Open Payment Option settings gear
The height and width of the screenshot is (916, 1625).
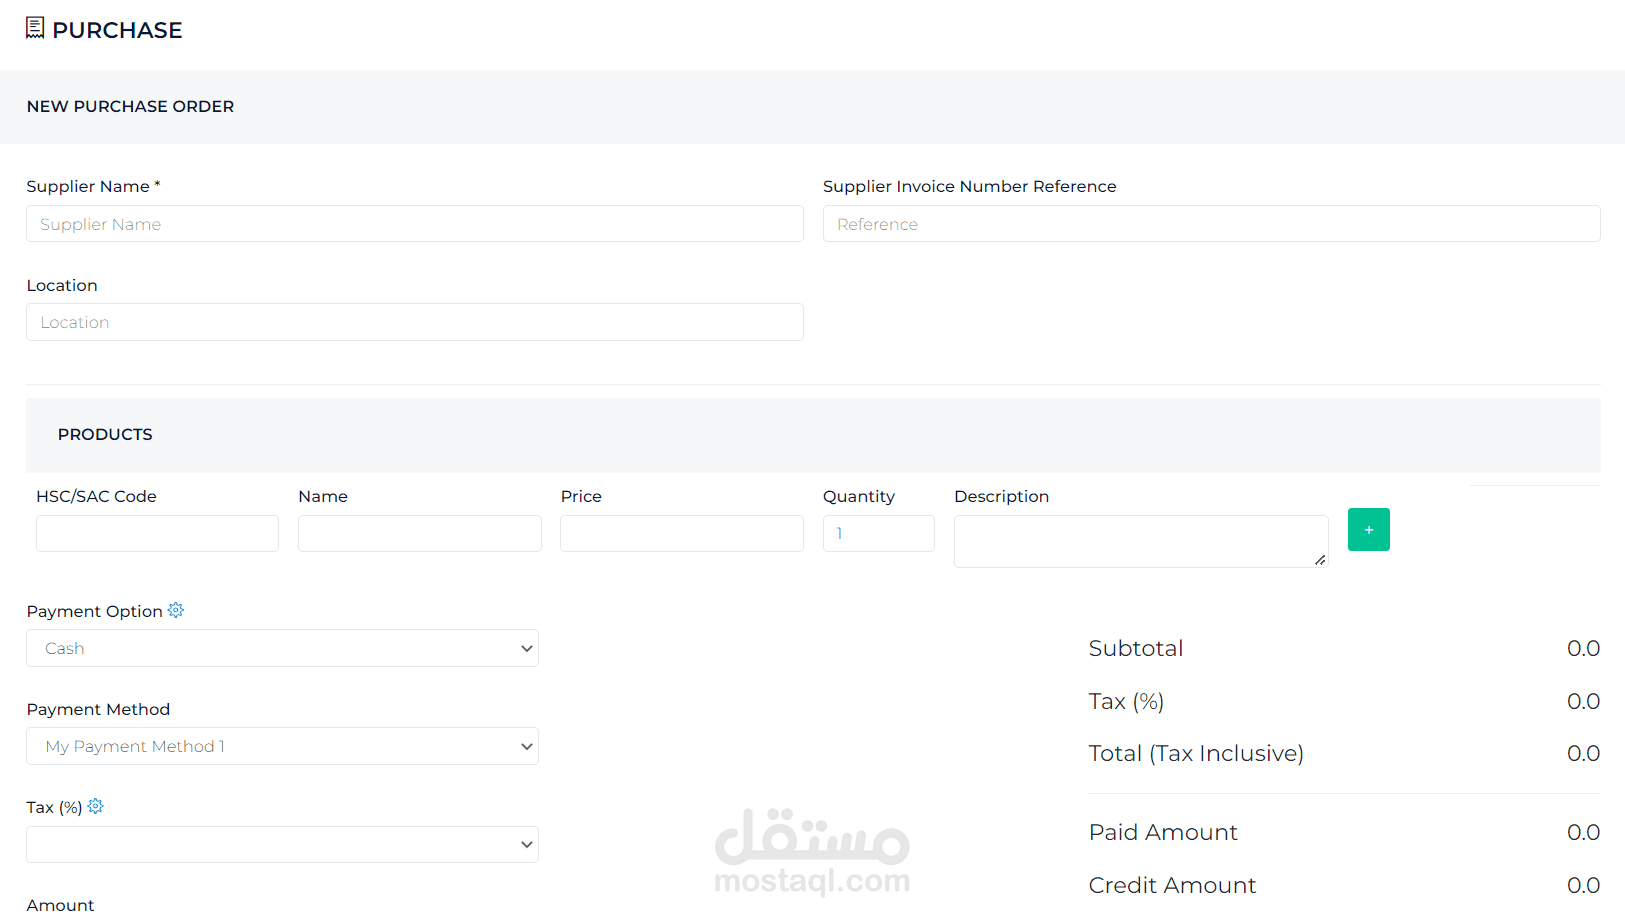(176, 610)
